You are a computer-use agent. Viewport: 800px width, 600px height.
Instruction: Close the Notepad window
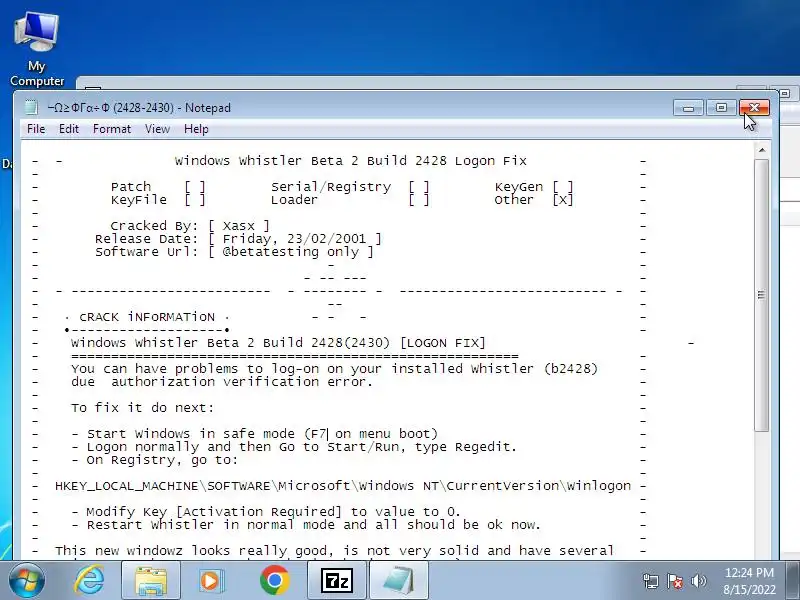(x=754, y=108)
